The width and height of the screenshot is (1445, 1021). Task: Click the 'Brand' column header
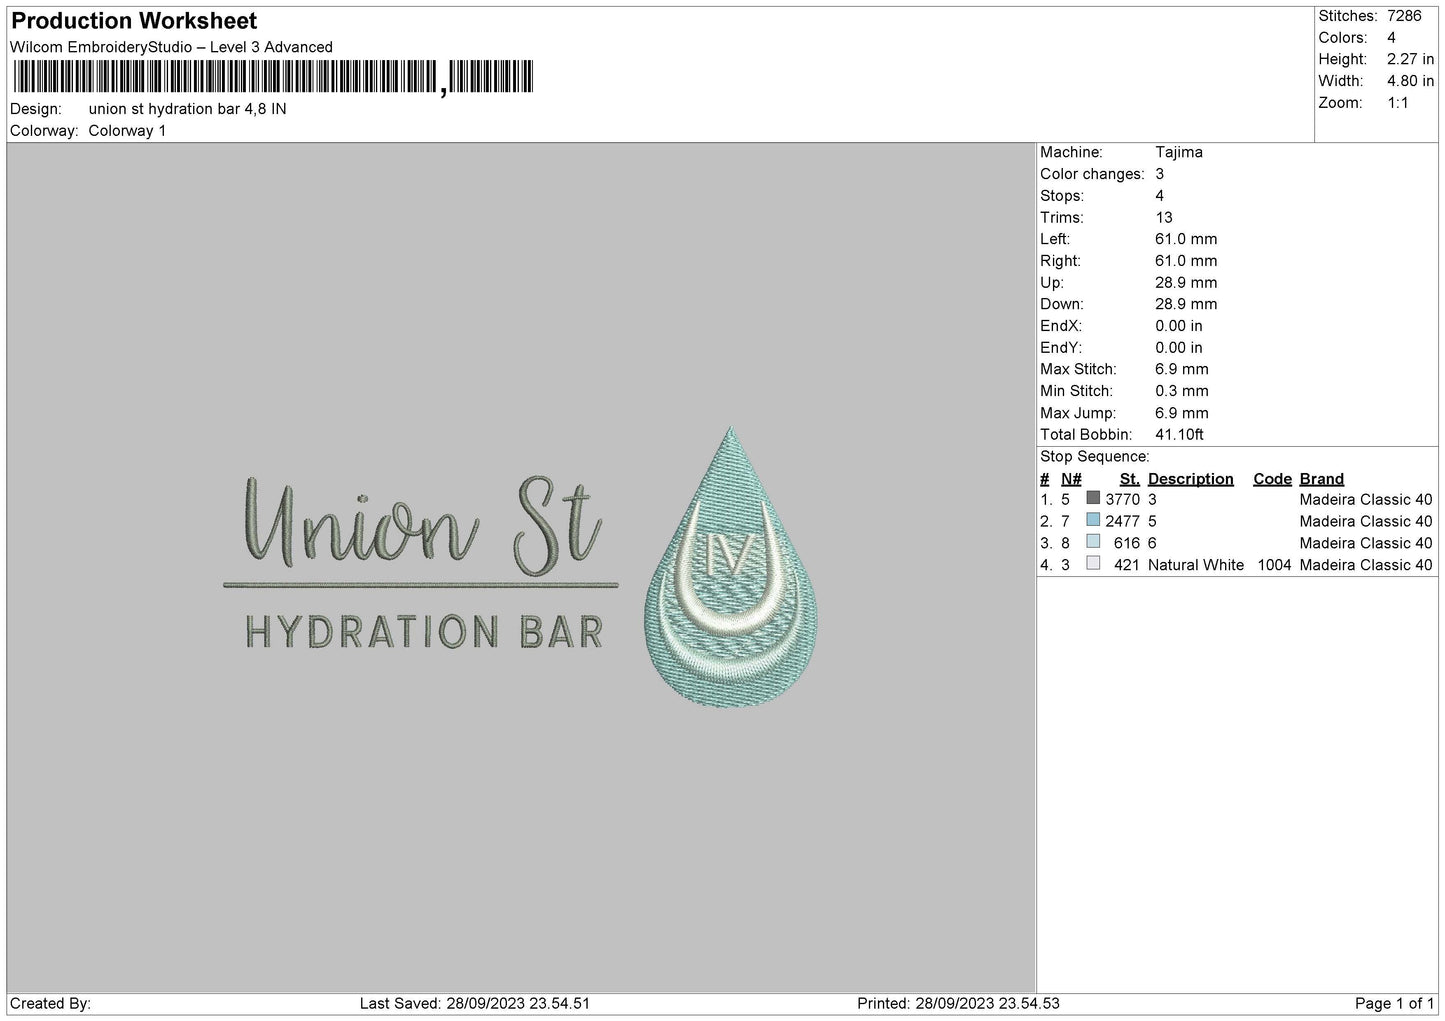(x=1321, y=479)
